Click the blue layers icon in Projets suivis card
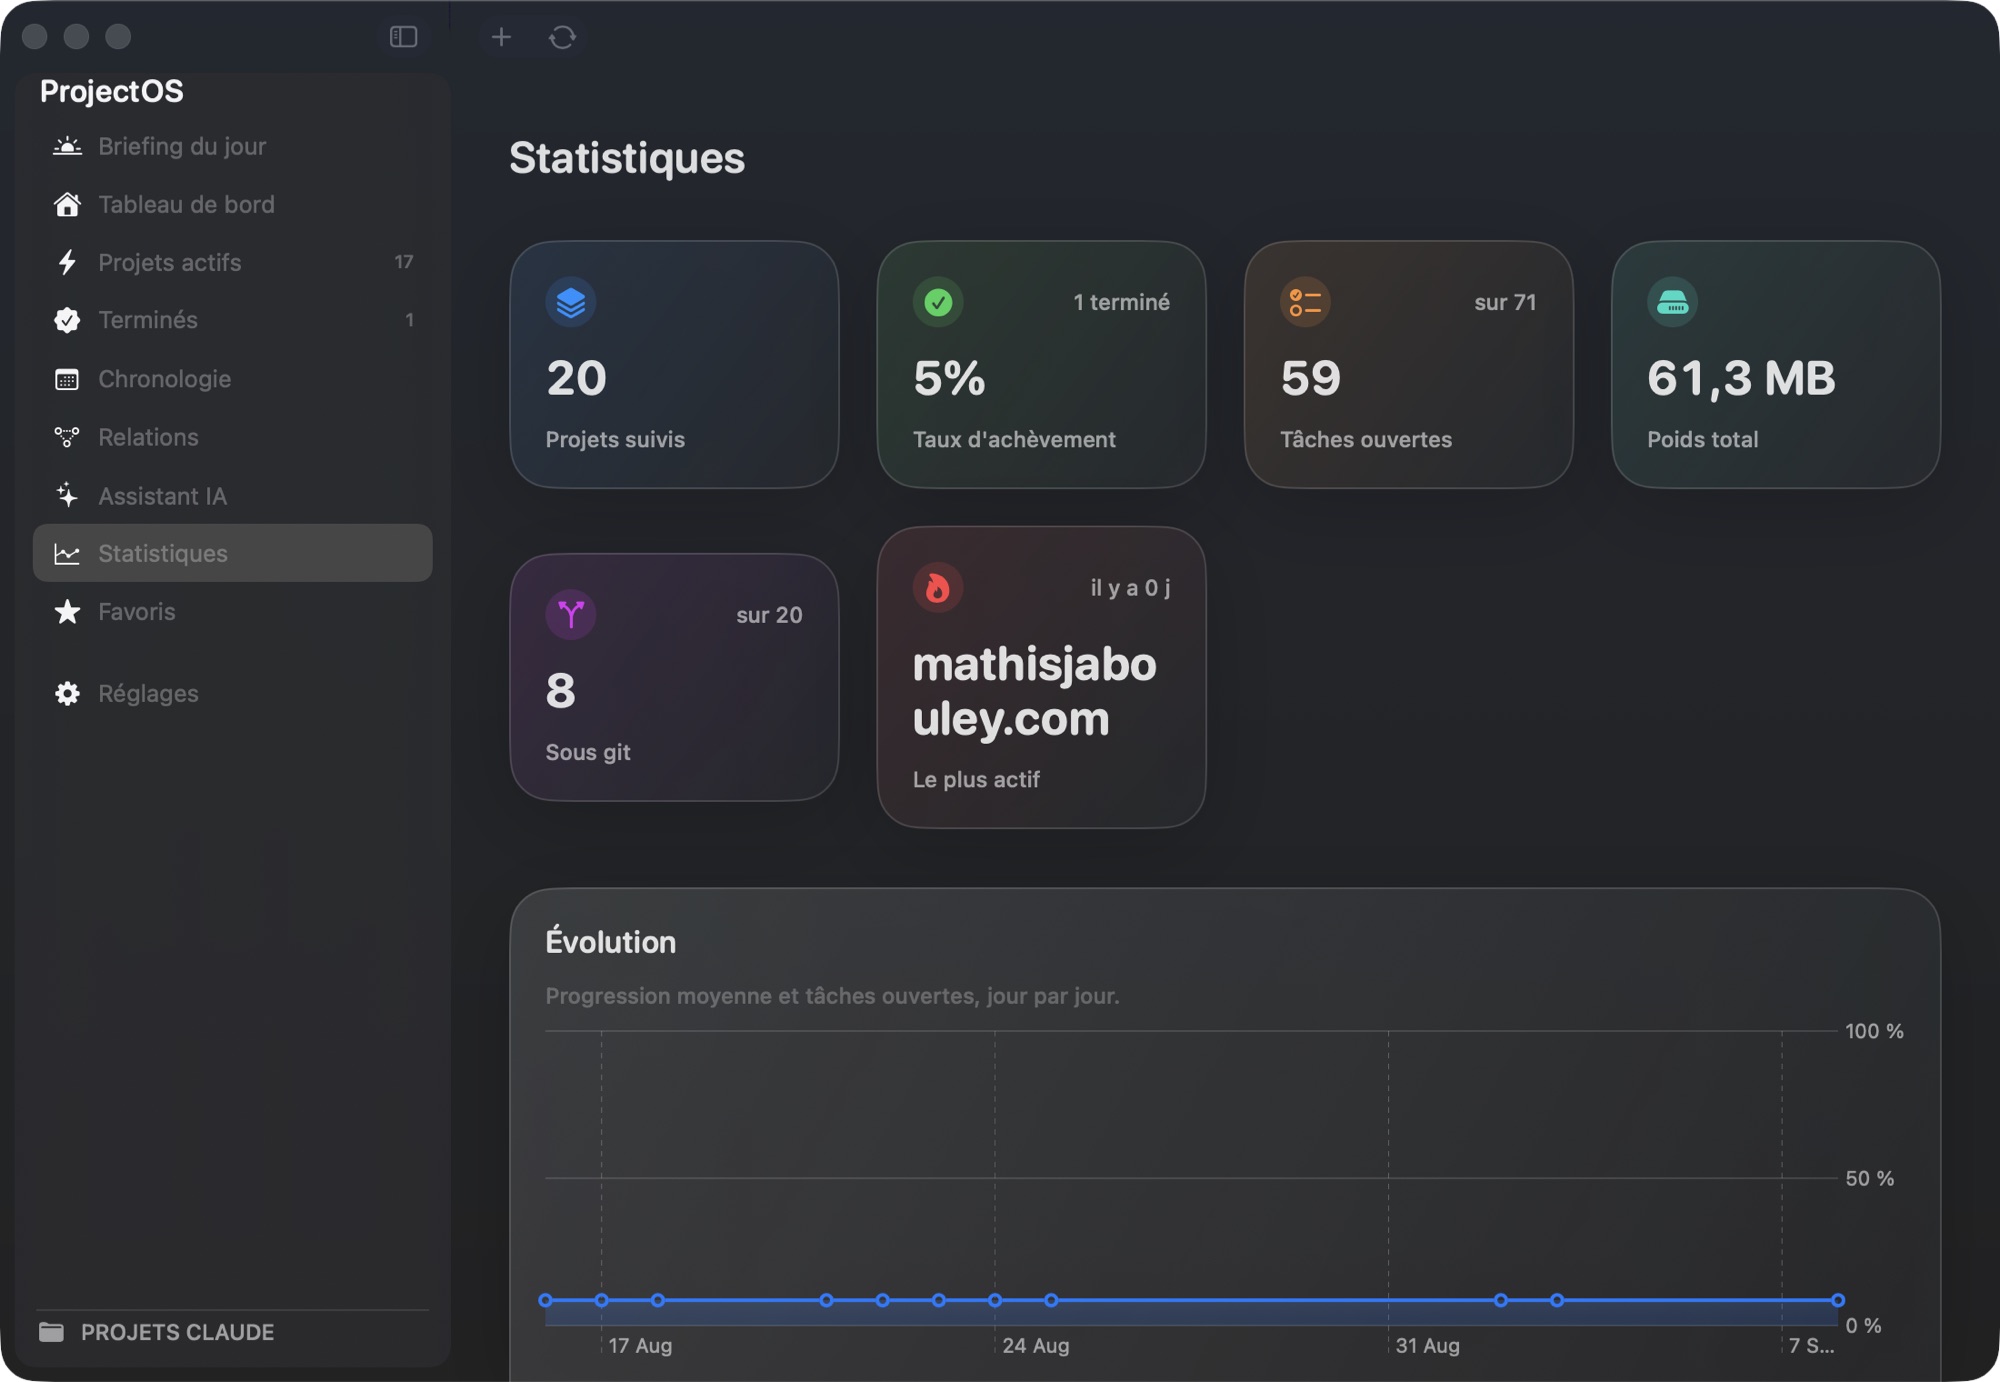Image resolution: width=2000 pixels, height=1382 pixels. point(571,302)
